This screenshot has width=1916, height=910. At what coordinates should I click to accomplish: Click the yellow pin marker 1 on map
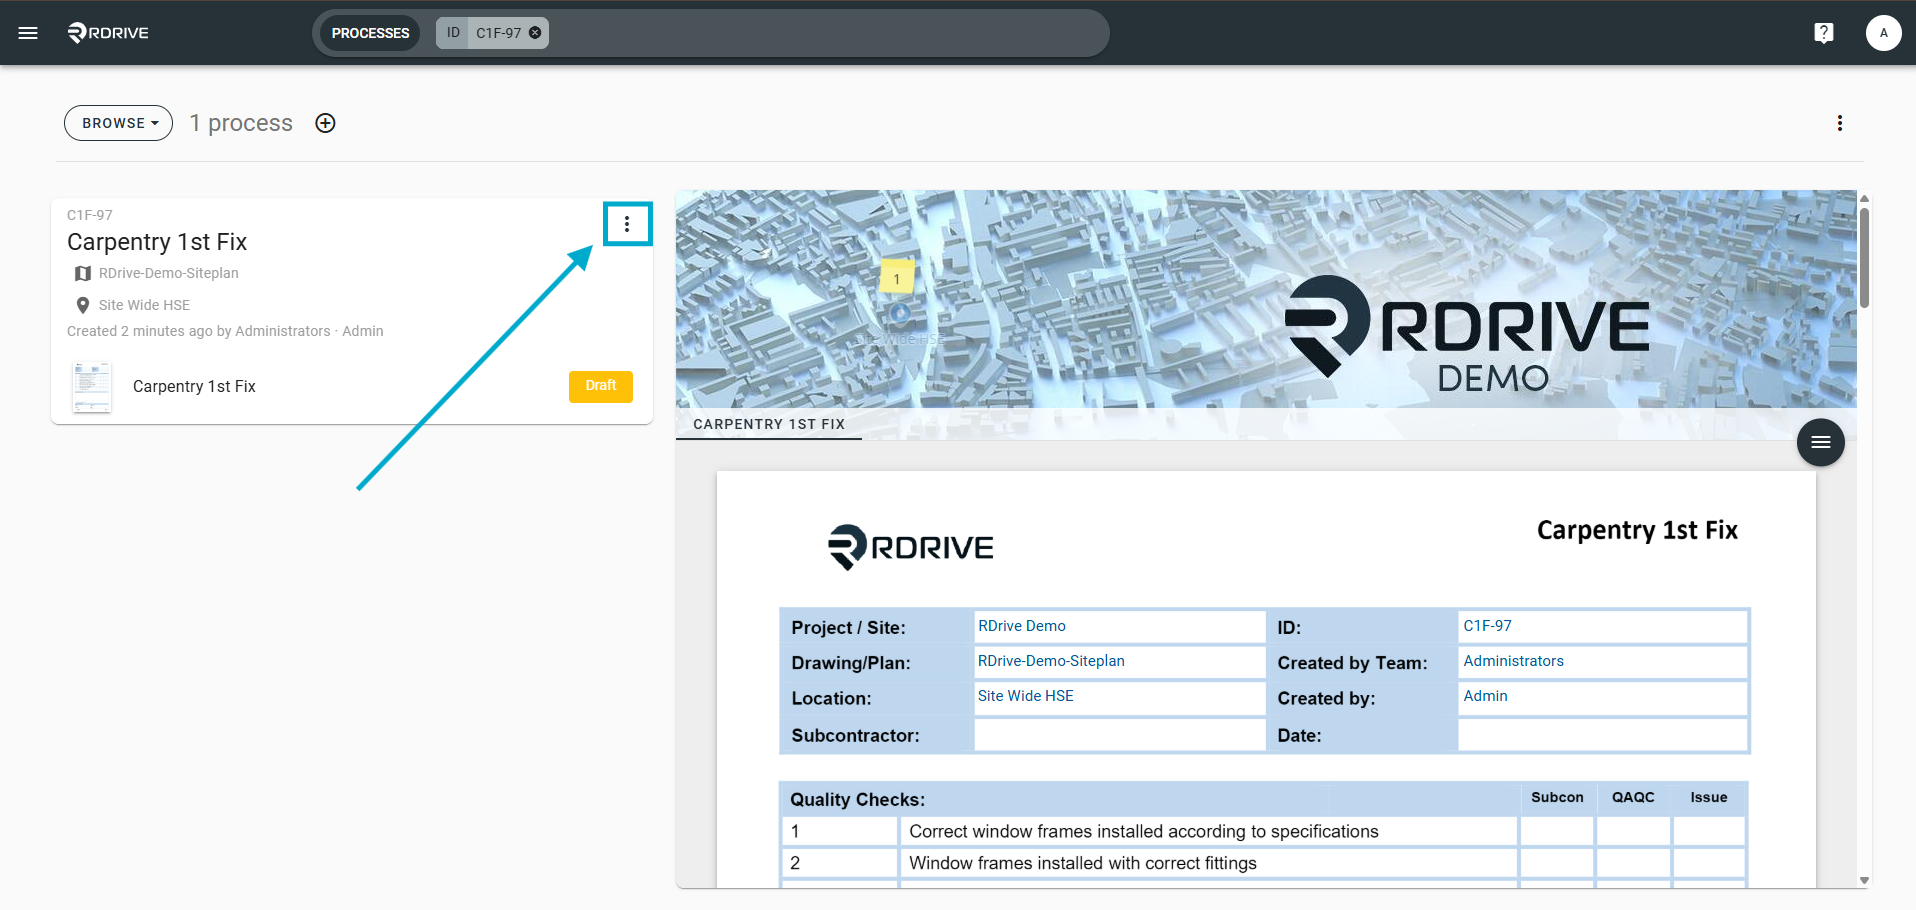[897, 277]
